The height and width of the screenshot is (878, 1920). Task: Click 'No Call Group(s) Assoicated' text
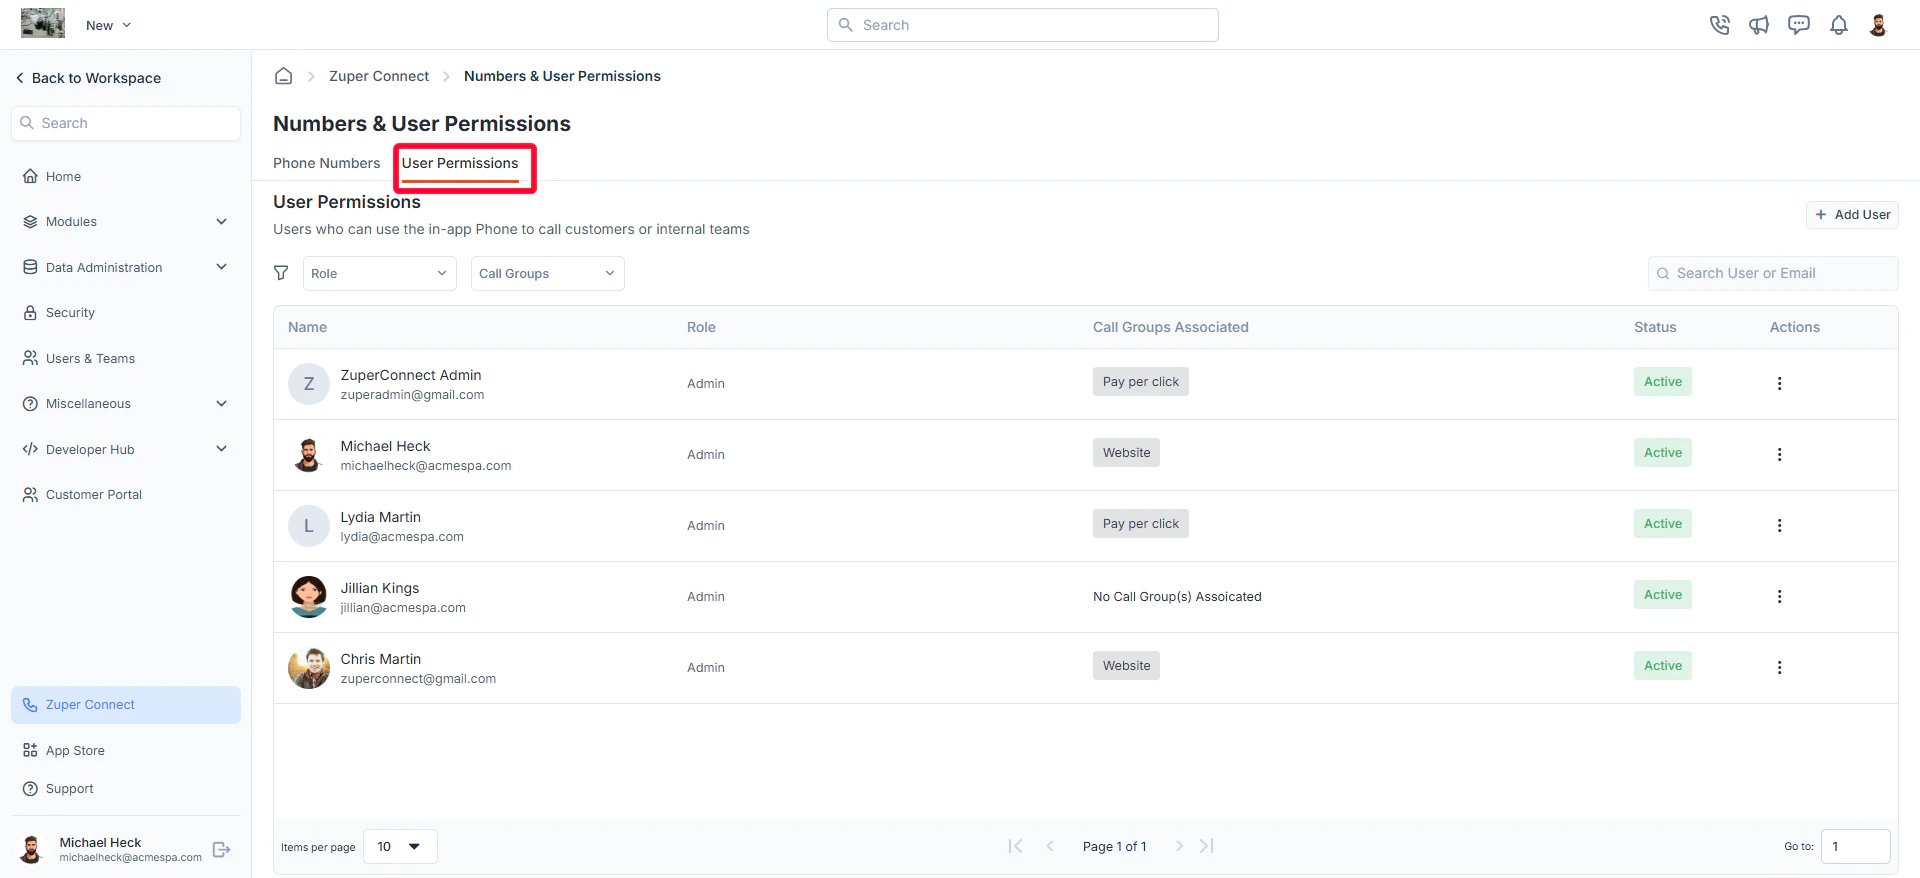point(1177,597)
